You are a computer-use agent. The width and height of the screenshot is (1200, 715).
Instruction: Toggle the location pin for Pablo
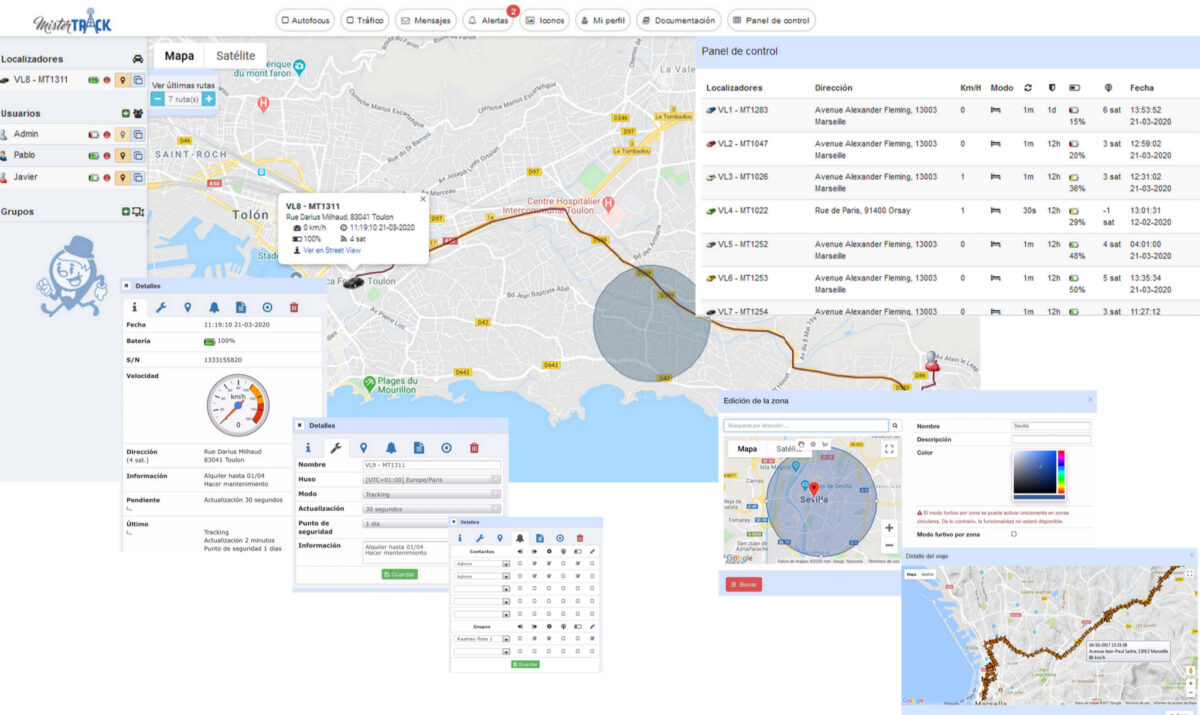pos(123,155)
